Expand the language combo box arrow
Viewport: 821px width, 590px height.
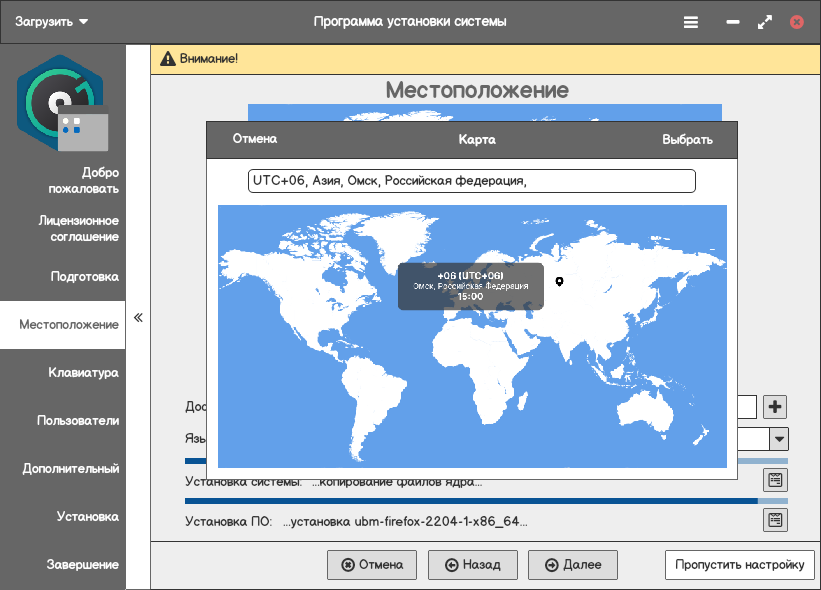(x=778, y=439)
